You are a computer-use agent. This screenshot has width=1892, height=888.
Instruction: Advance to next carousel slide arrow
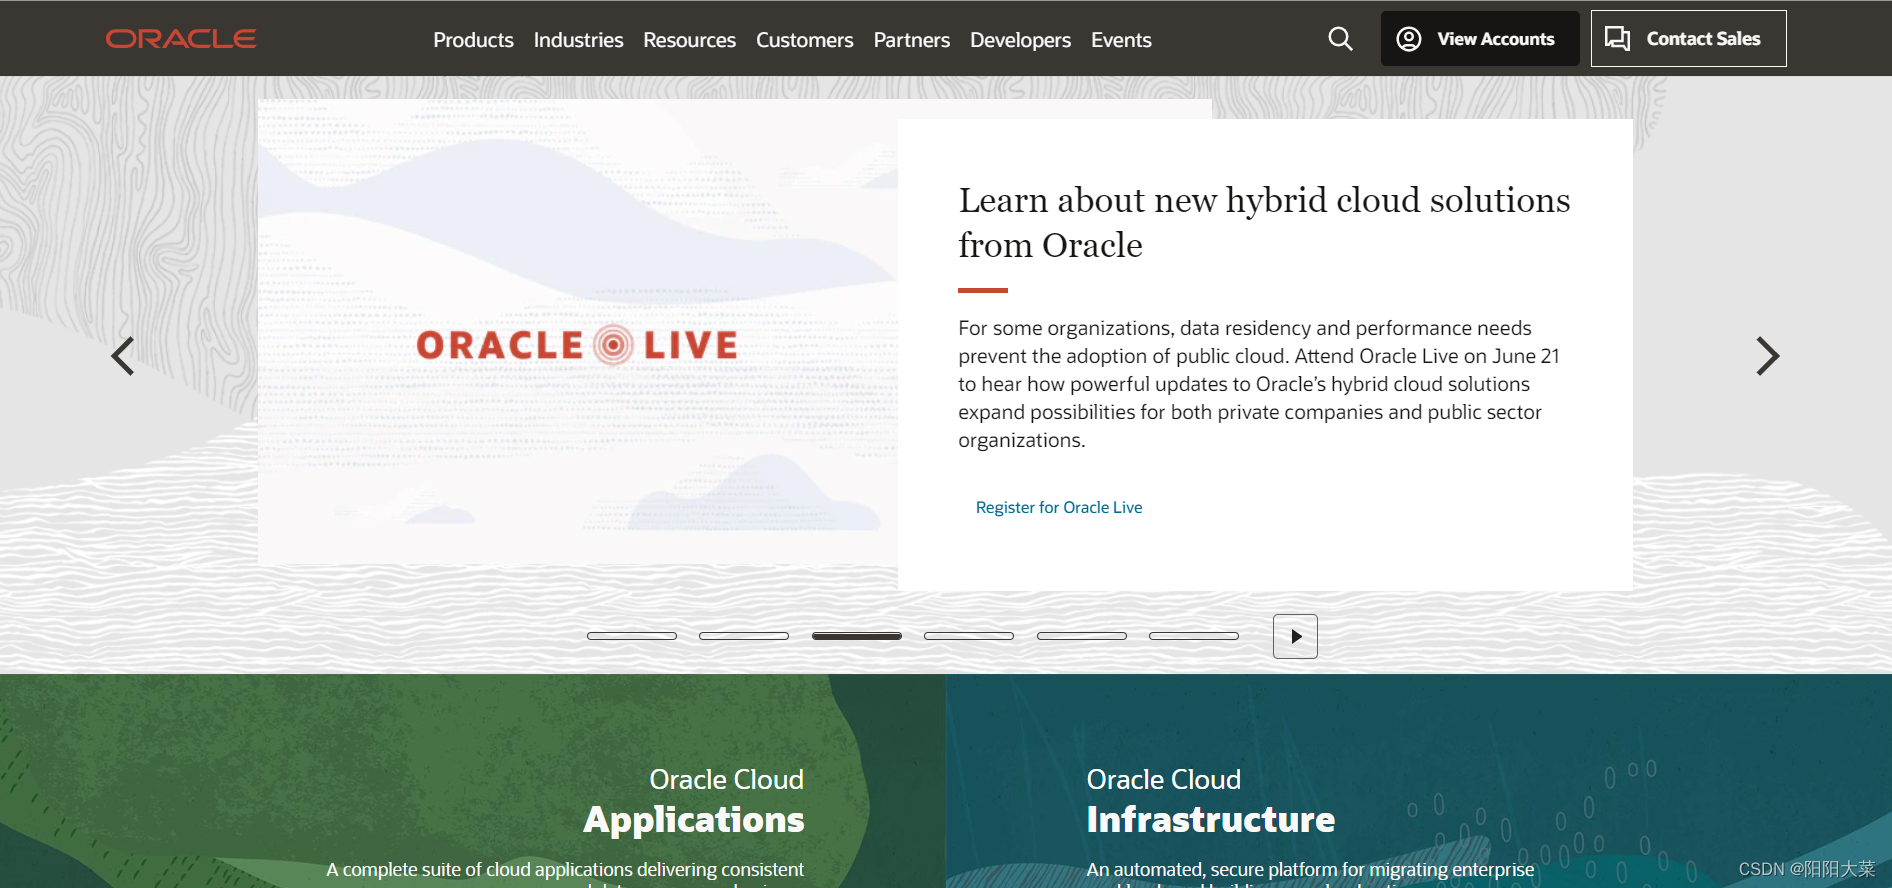[1767, 356]
